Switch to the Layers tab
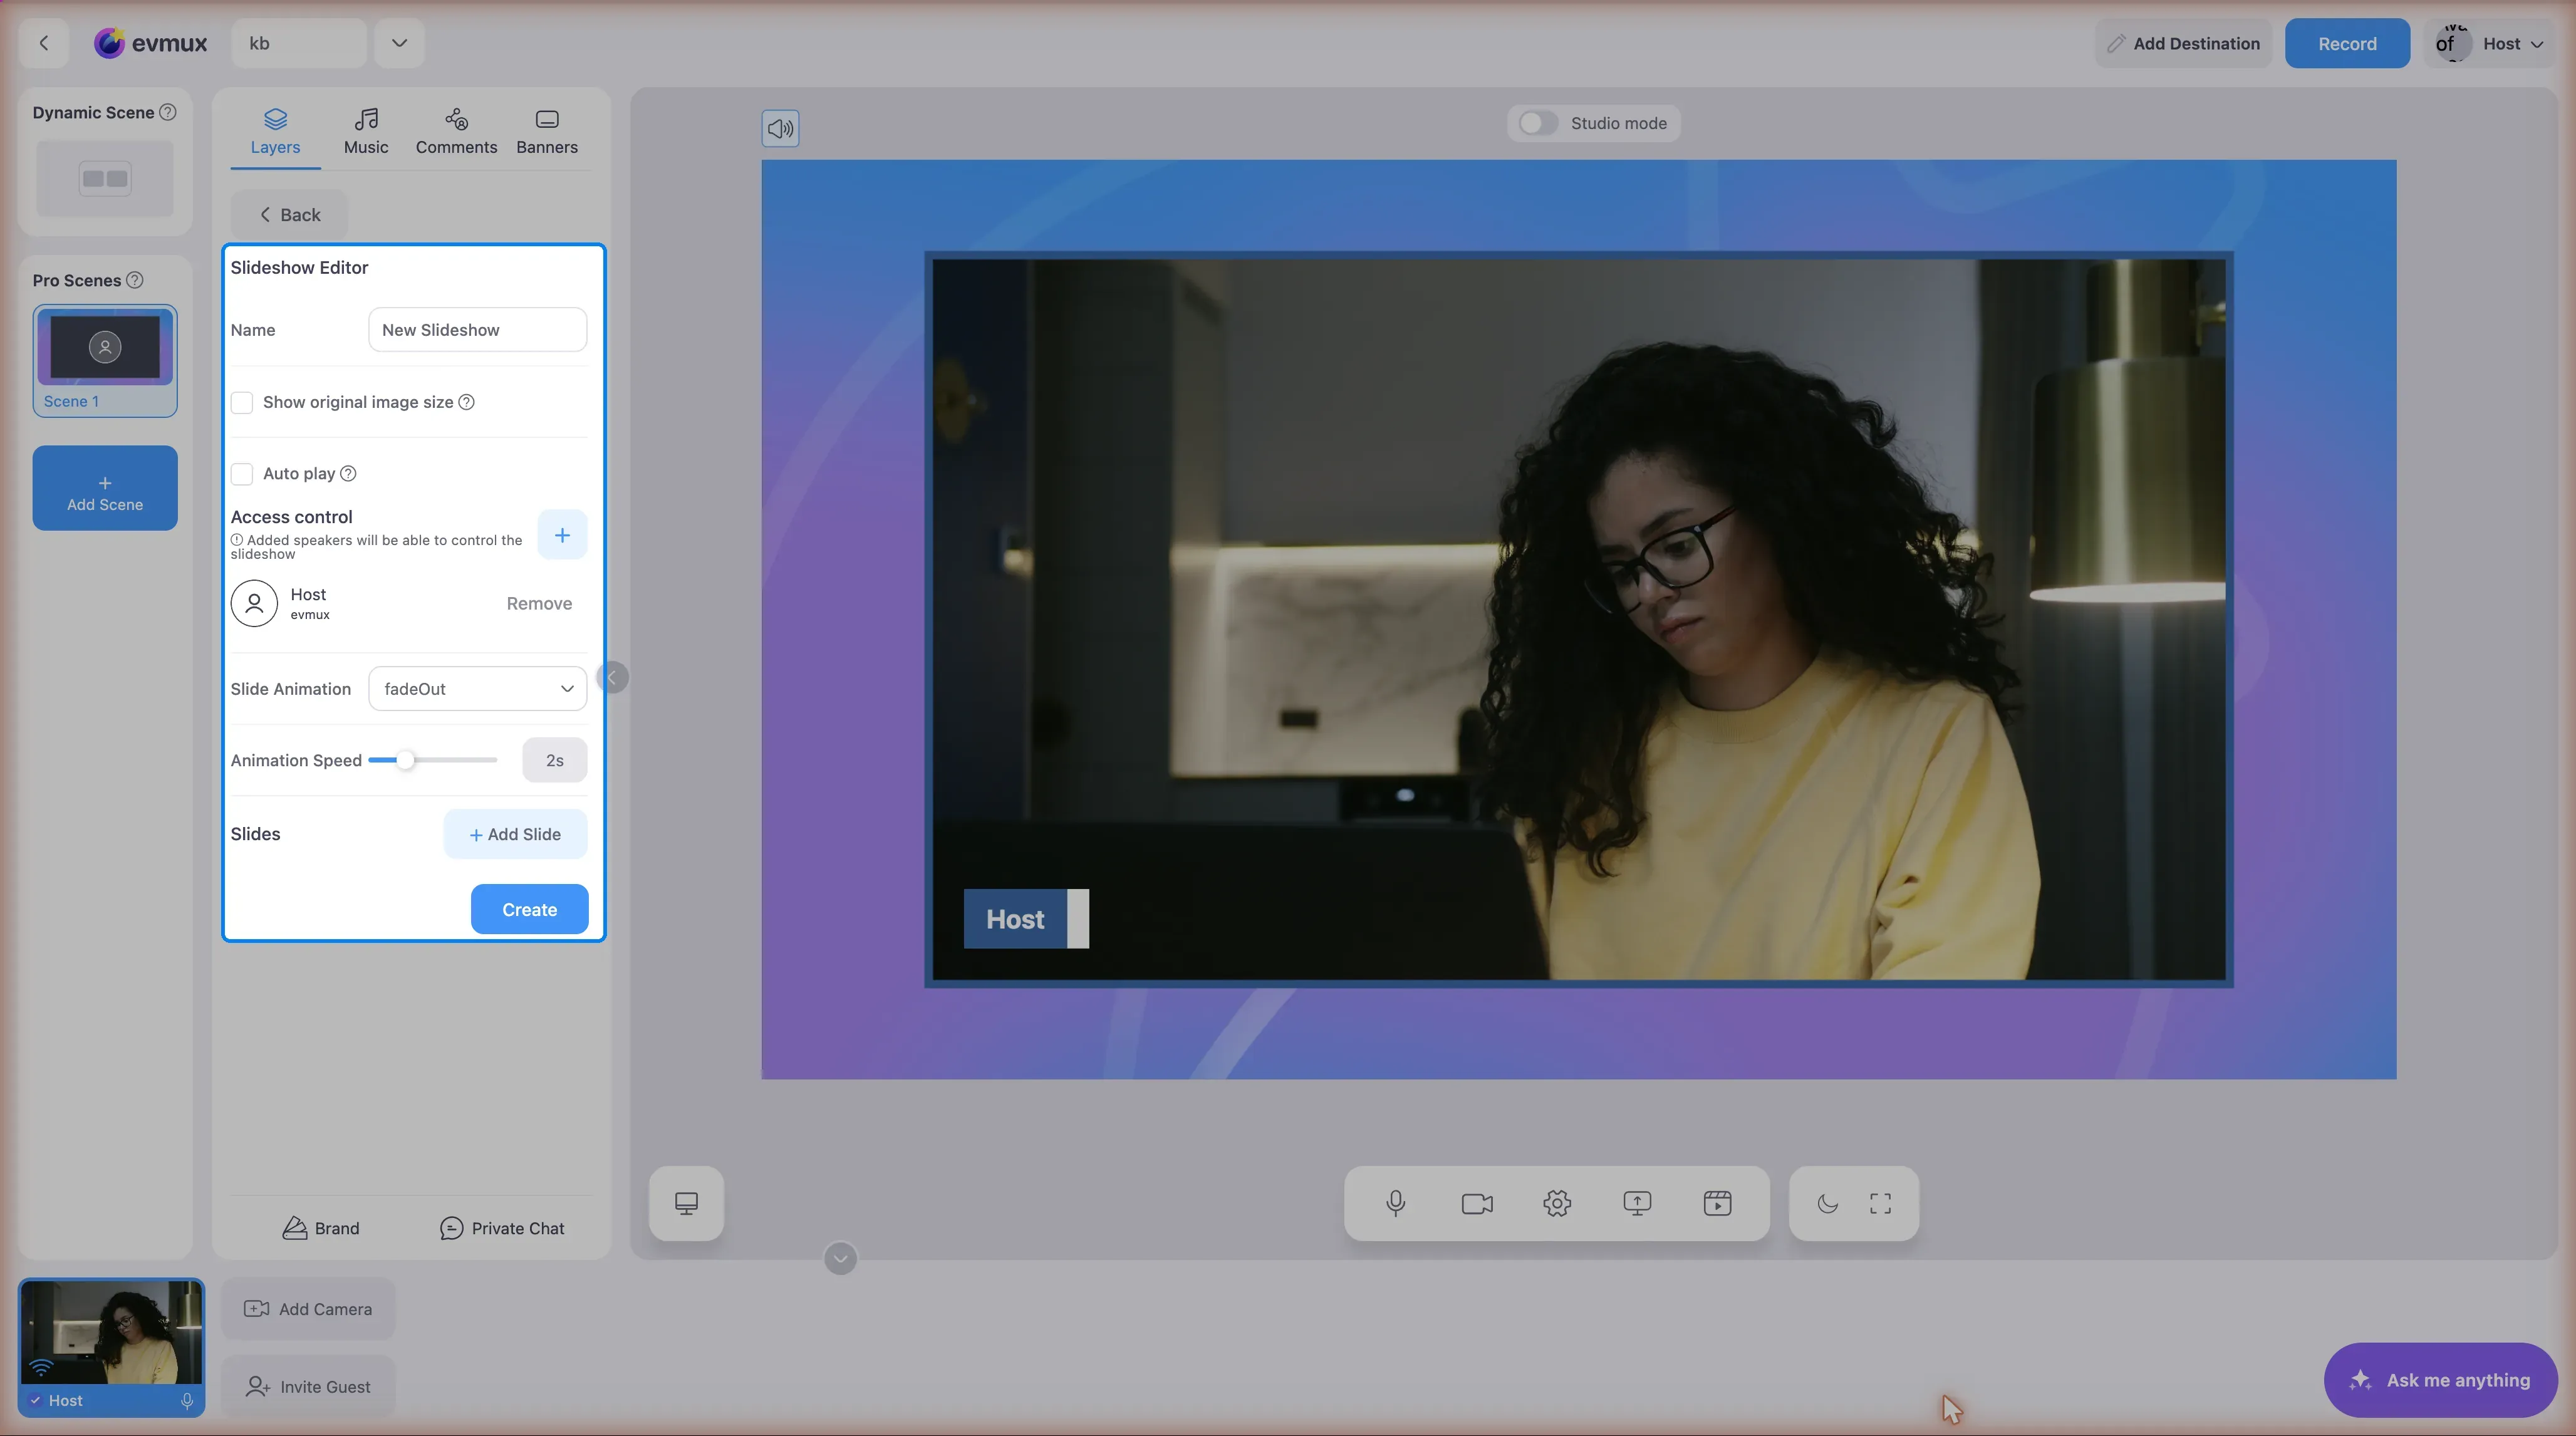This screenshot has width=2576, height=1436. (275, 132)
